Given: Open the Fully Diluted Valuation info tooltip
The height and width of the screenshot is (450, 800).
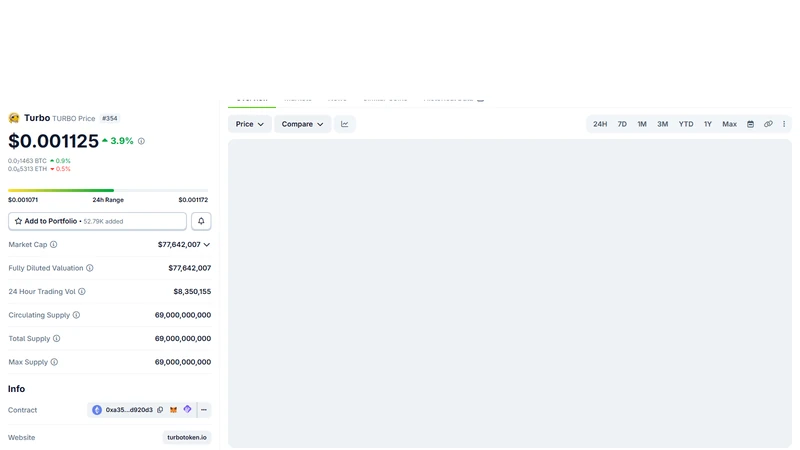Looking at the screenshot, I should click(90, 268).
